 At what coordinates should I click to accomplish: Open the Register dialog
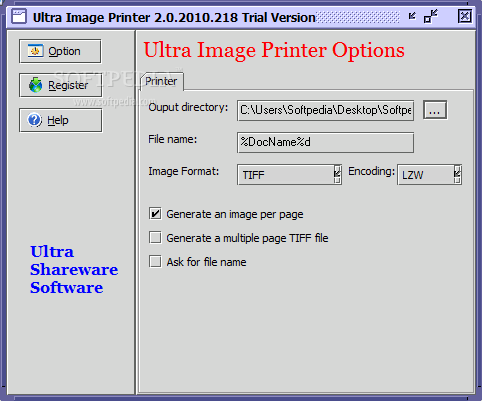(x=60, y=85)
